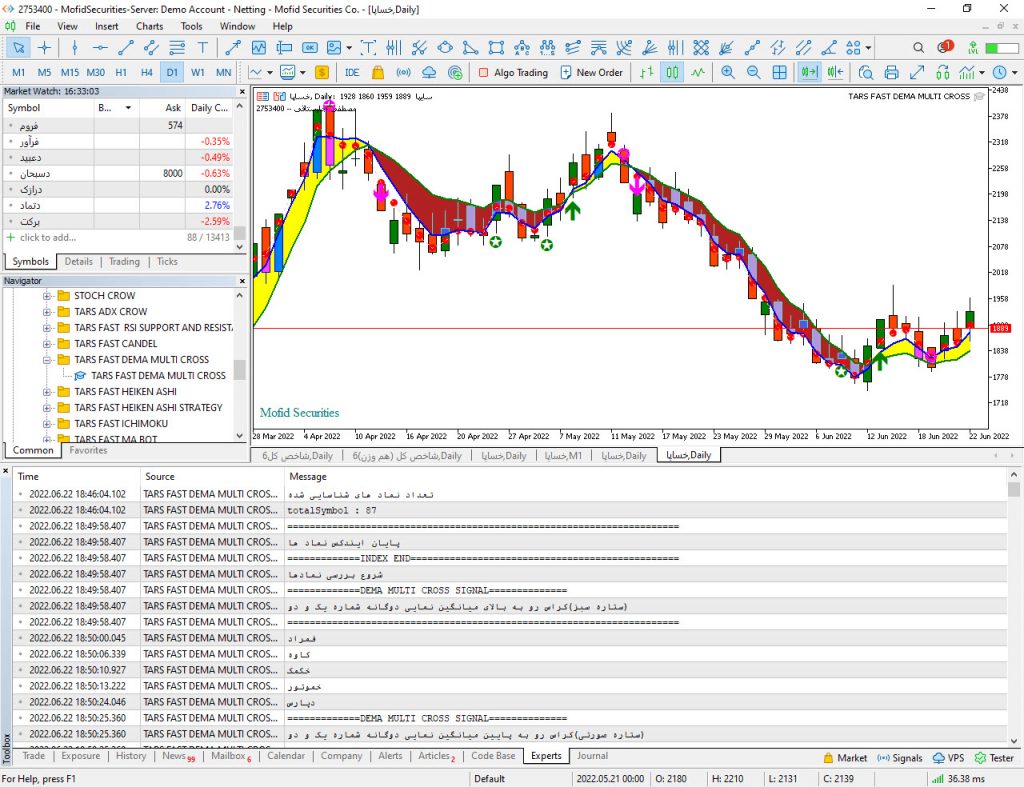Screen dimensions: 1024x787
Task: Open the Market shopping bag icon
Action: tap(377, 72)
